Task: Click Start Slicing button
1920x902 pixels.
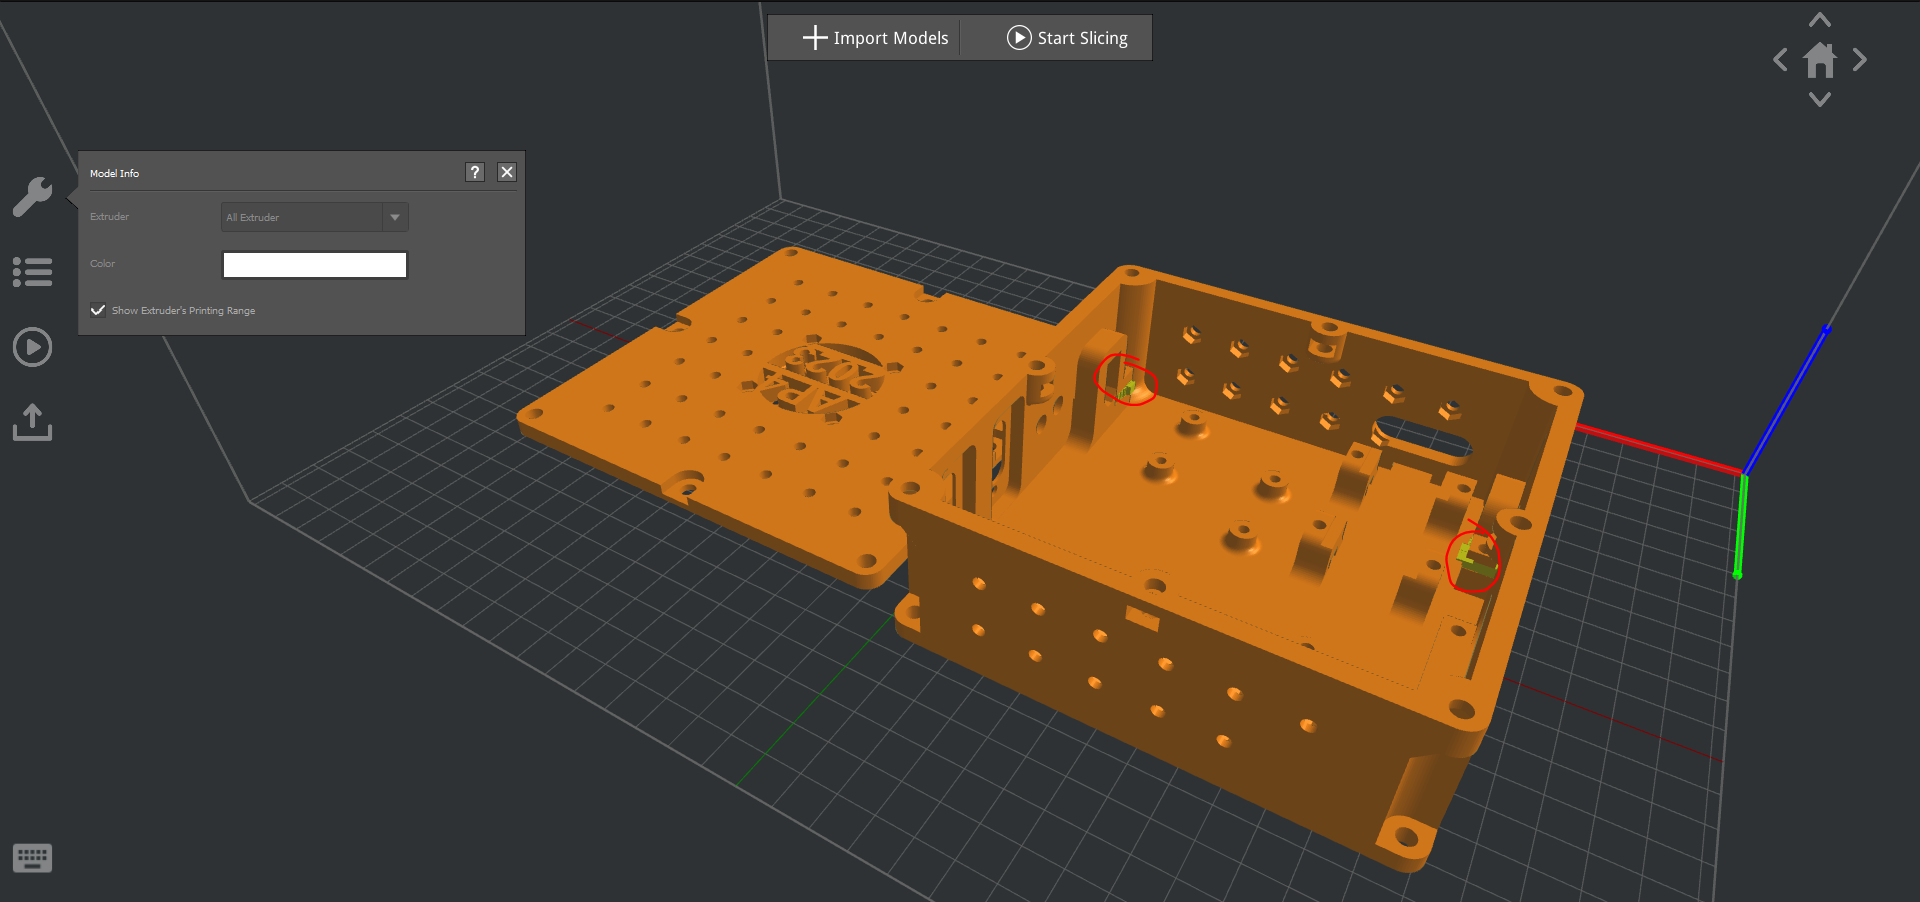Action: tap(1067, 38)
